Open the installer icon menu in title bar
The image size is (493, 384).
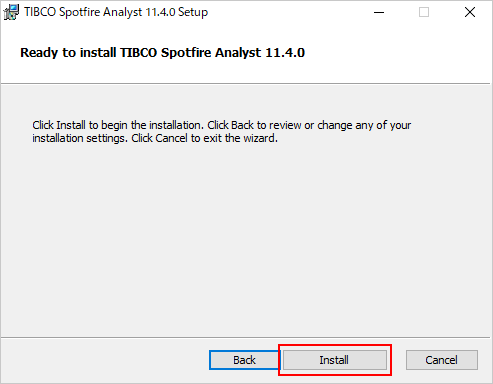pyautogui.click(x=11, y=12)
